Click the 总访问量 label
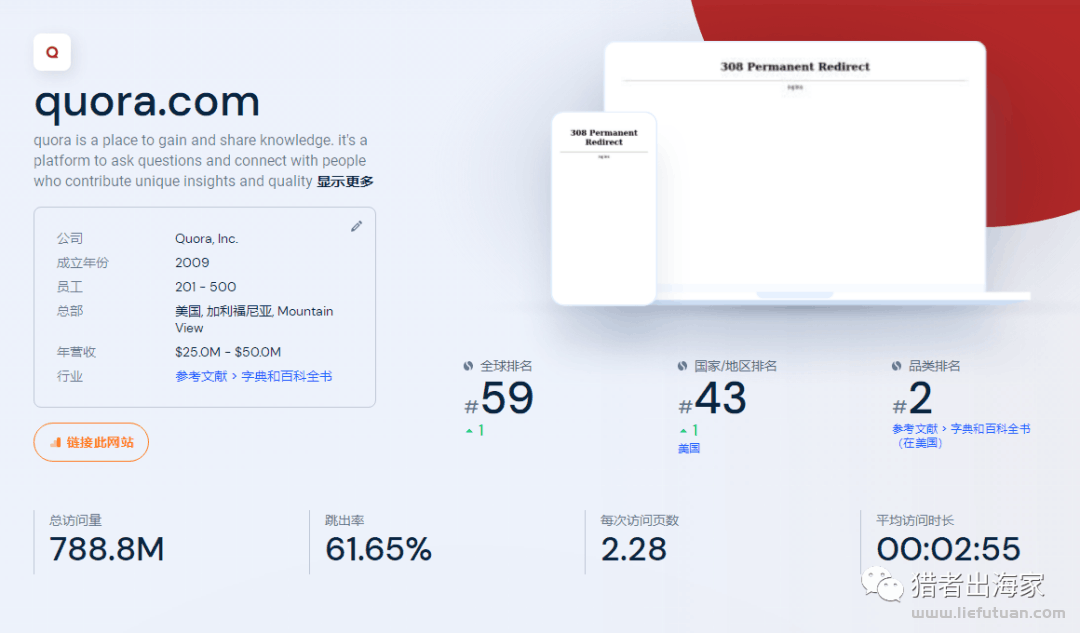 (x=75, y=520)
